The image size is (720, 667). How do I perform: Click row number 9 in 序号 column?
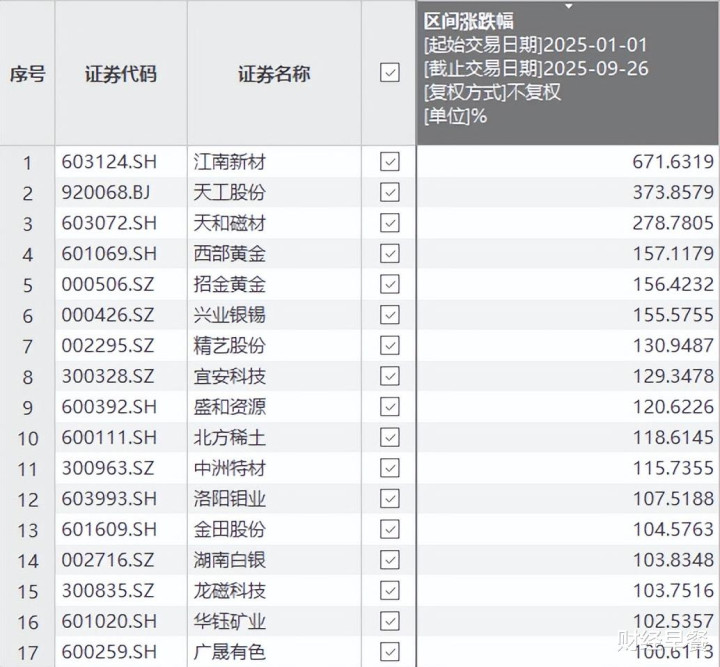27,408
